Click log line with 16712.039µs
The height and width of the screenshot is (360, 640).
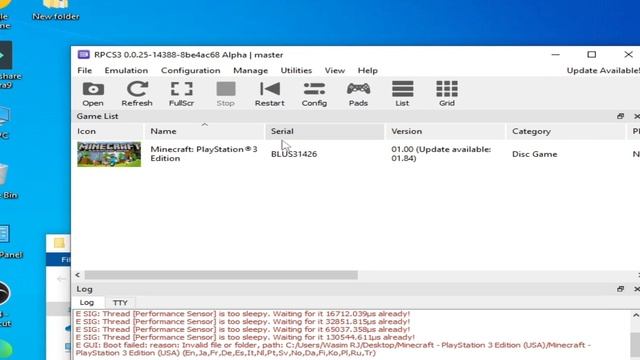pyautogui.click(x=242, y=314)
